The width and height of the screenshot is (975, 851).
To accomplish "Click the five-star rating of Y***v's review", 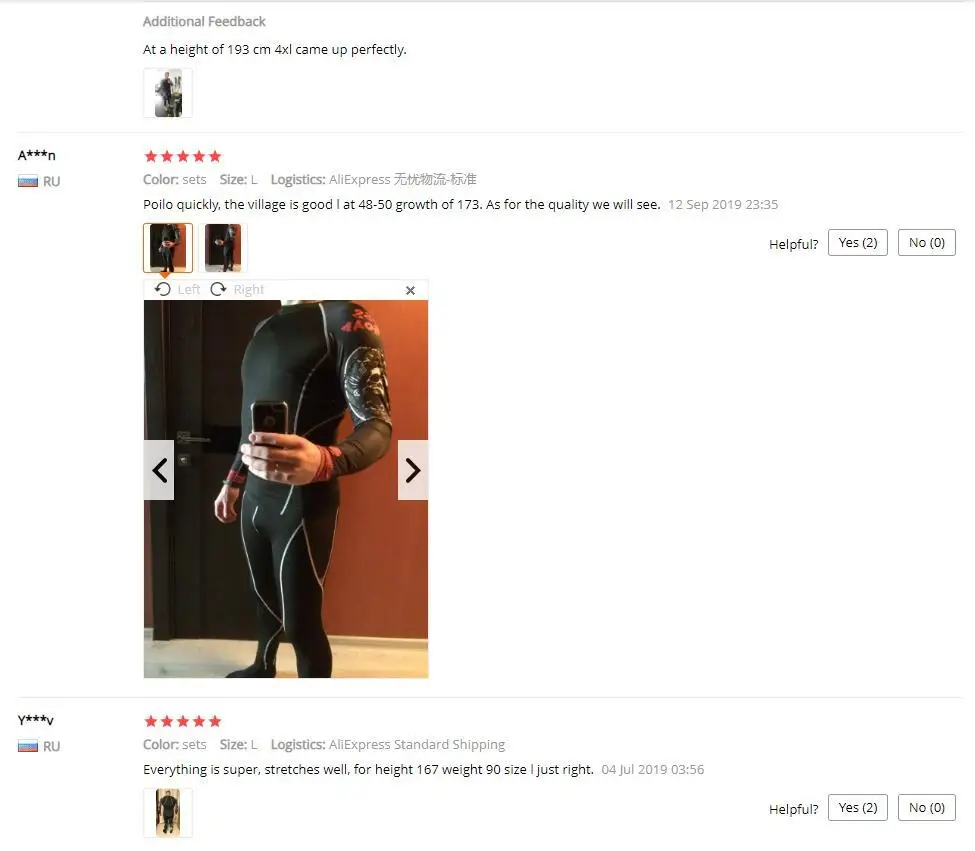I will click(183, 721).
